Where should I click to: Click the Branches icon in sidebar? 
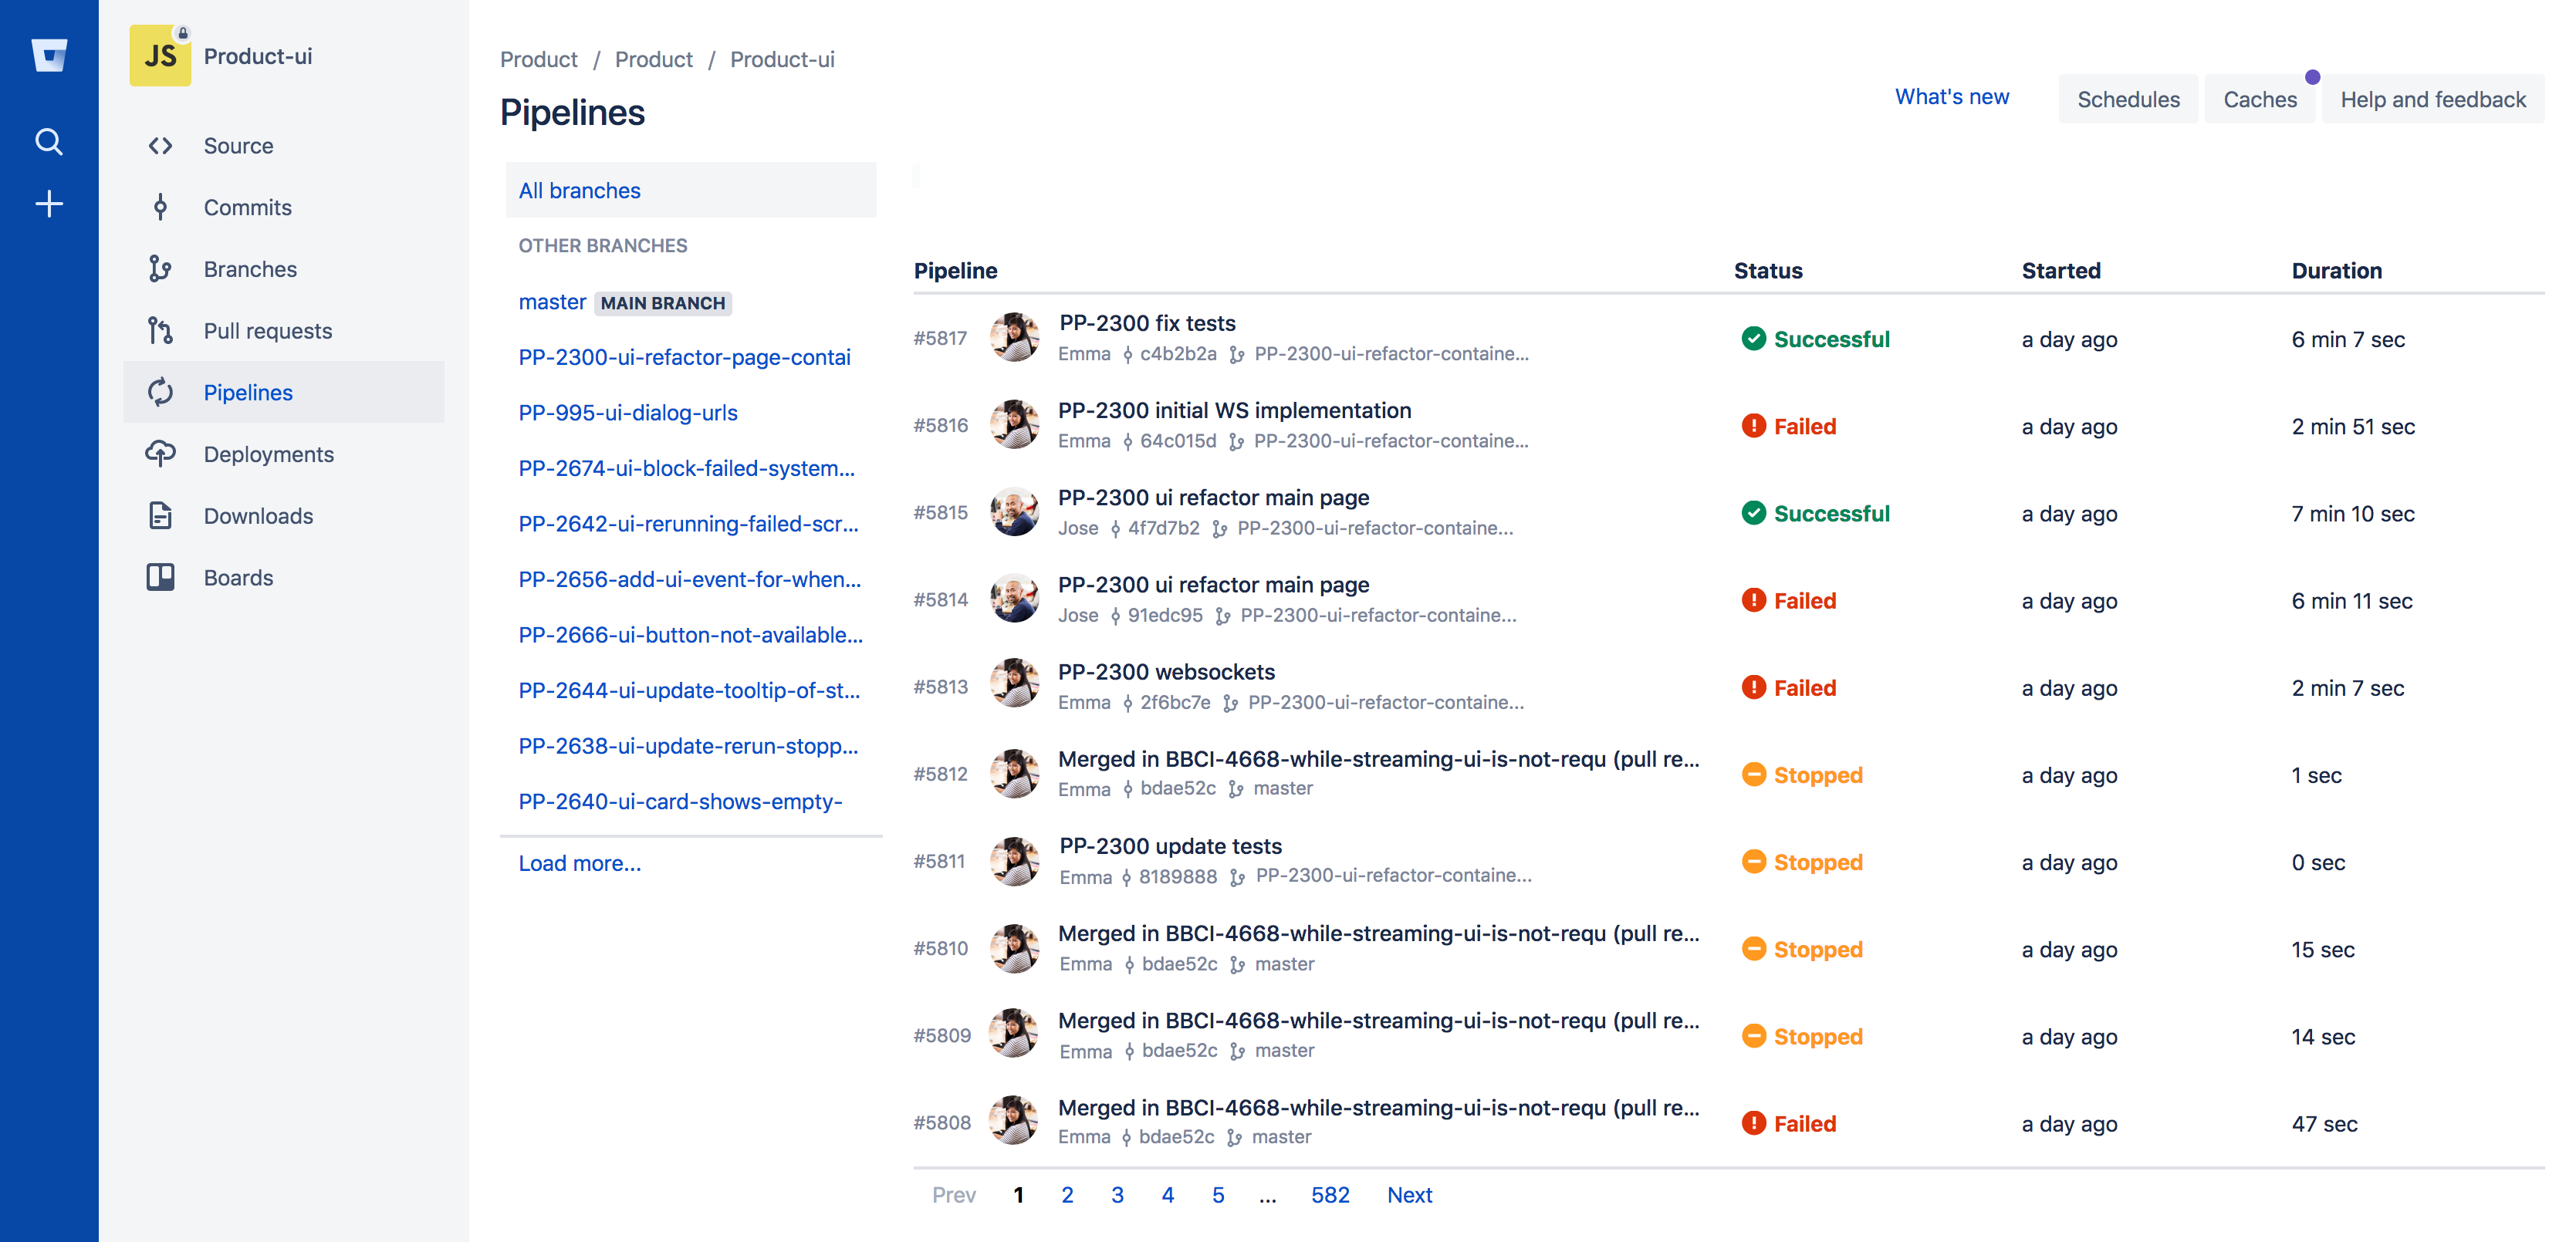(x=159, y=268)
